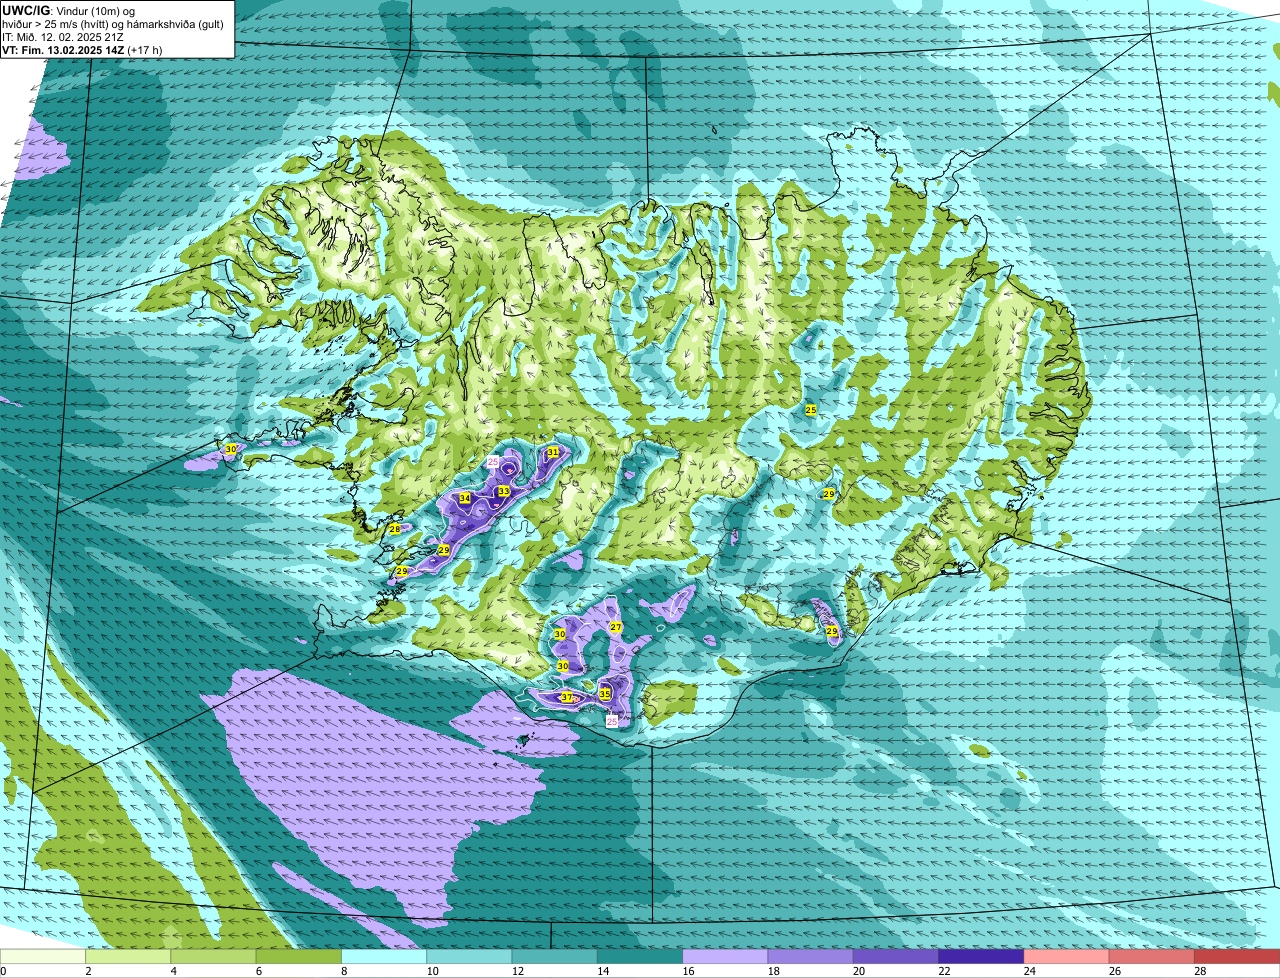Select the yellow gust marker labeled 33
The image size is (1280, 978).
coord(504,491)
